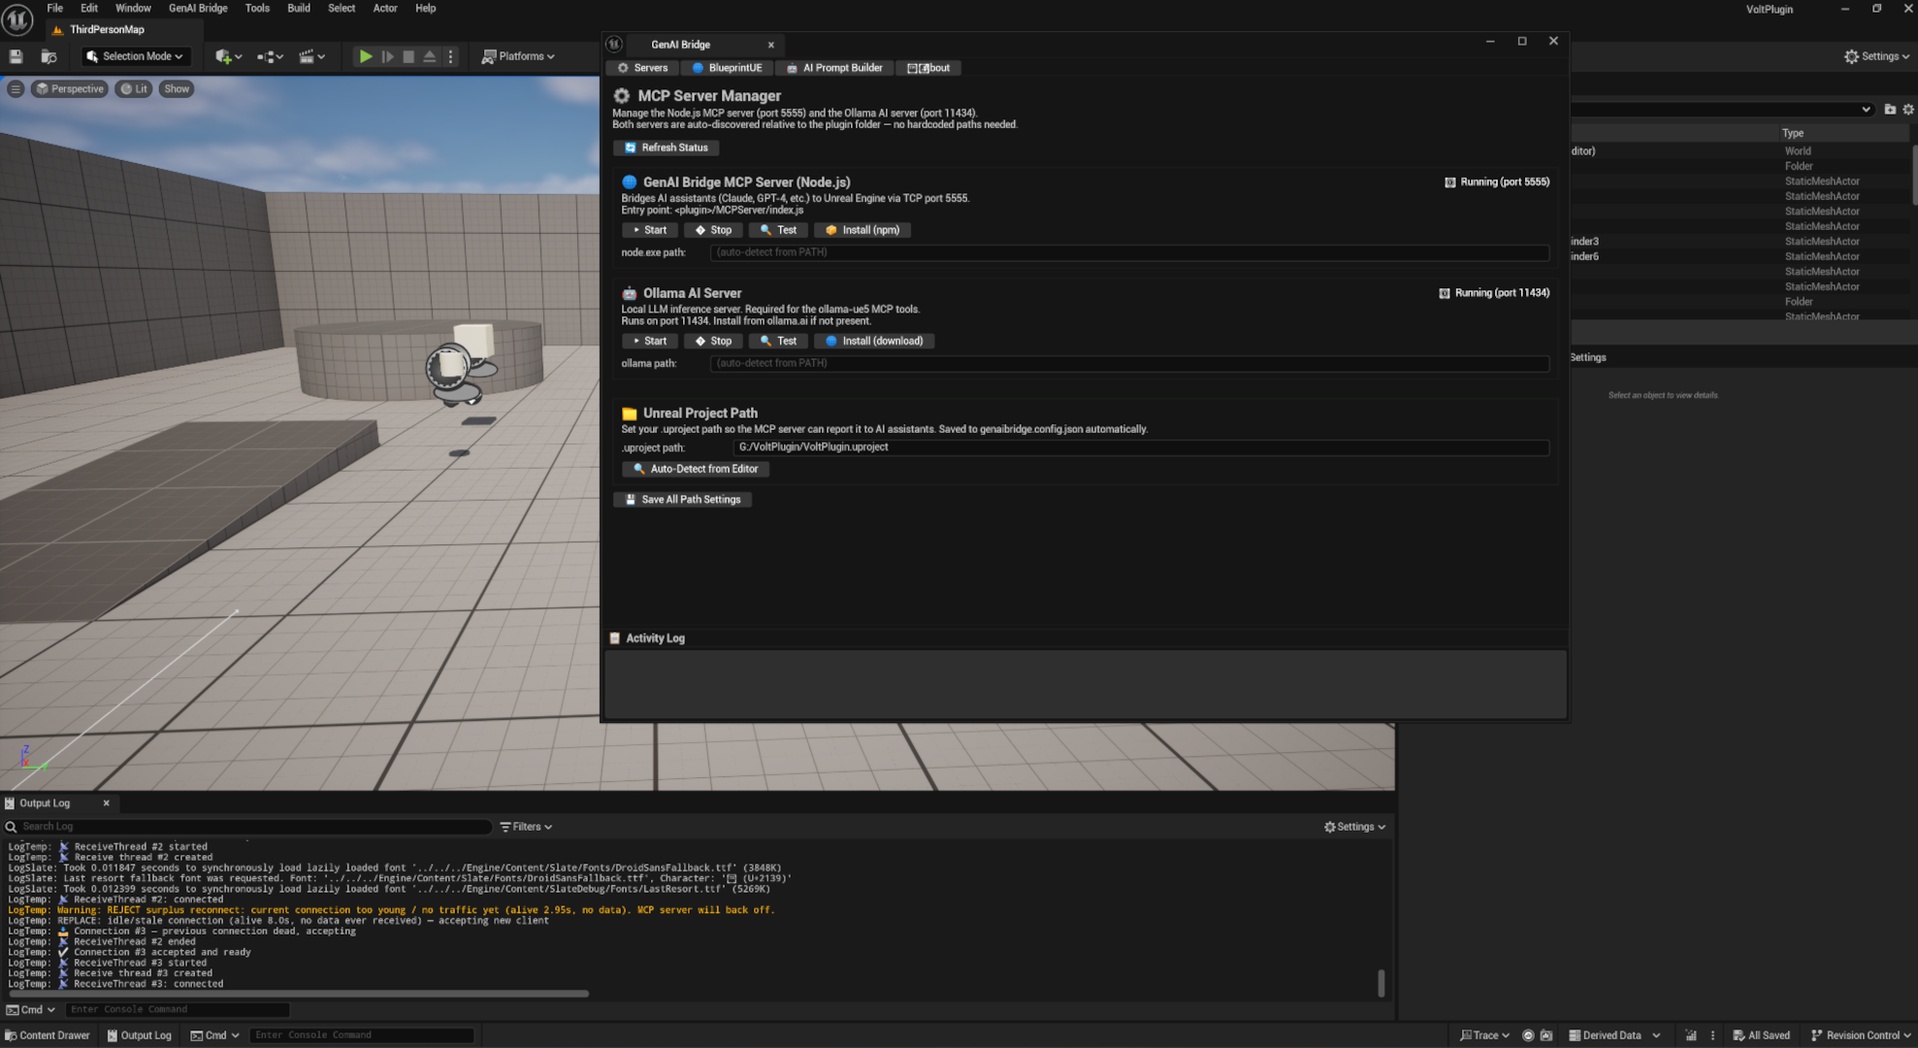Click the statistics bar-chart icon in status bar
Viewport: 1918px width, 1048px height.
coord(1691,1036)
